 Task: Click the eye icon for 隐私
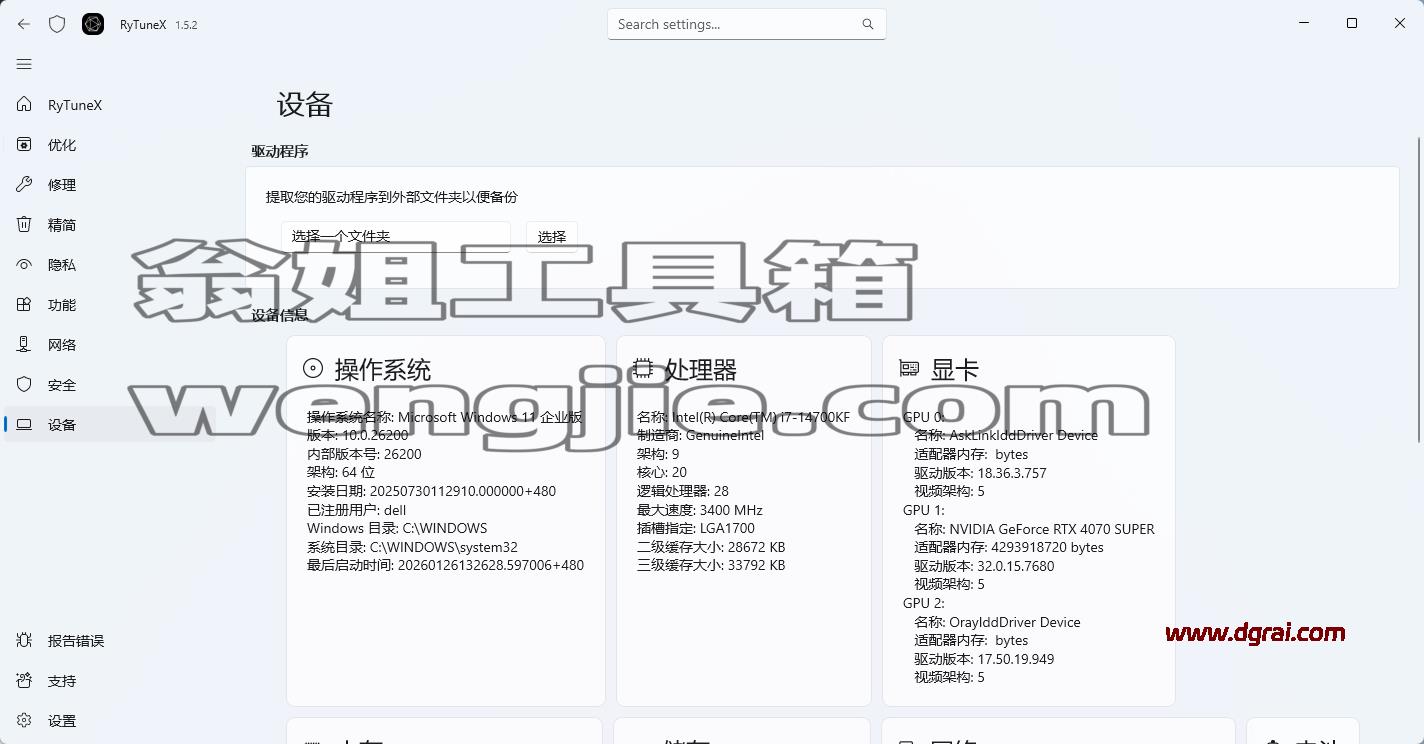coord(24,265)
